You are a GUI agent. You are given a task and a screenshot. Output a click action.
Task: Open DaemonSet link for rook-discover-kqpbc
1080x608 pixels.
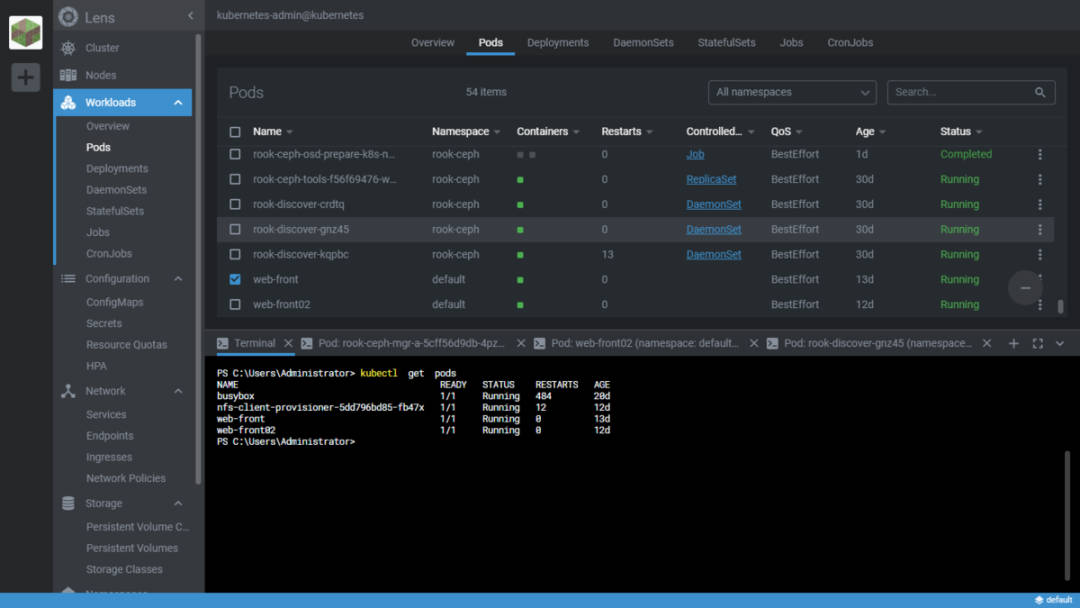(x=714, y=255)
